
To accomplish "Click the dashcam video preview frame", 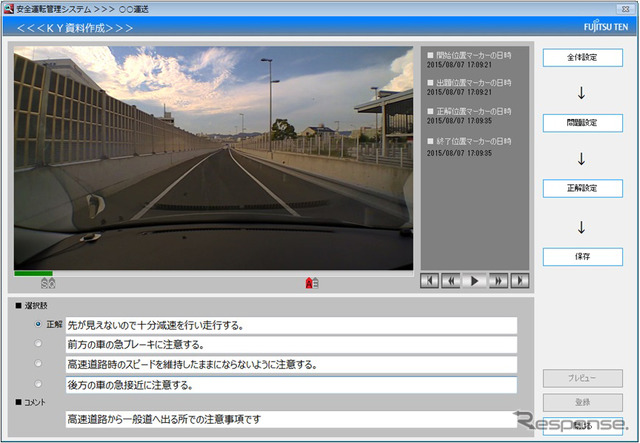I will pos(213,158).
